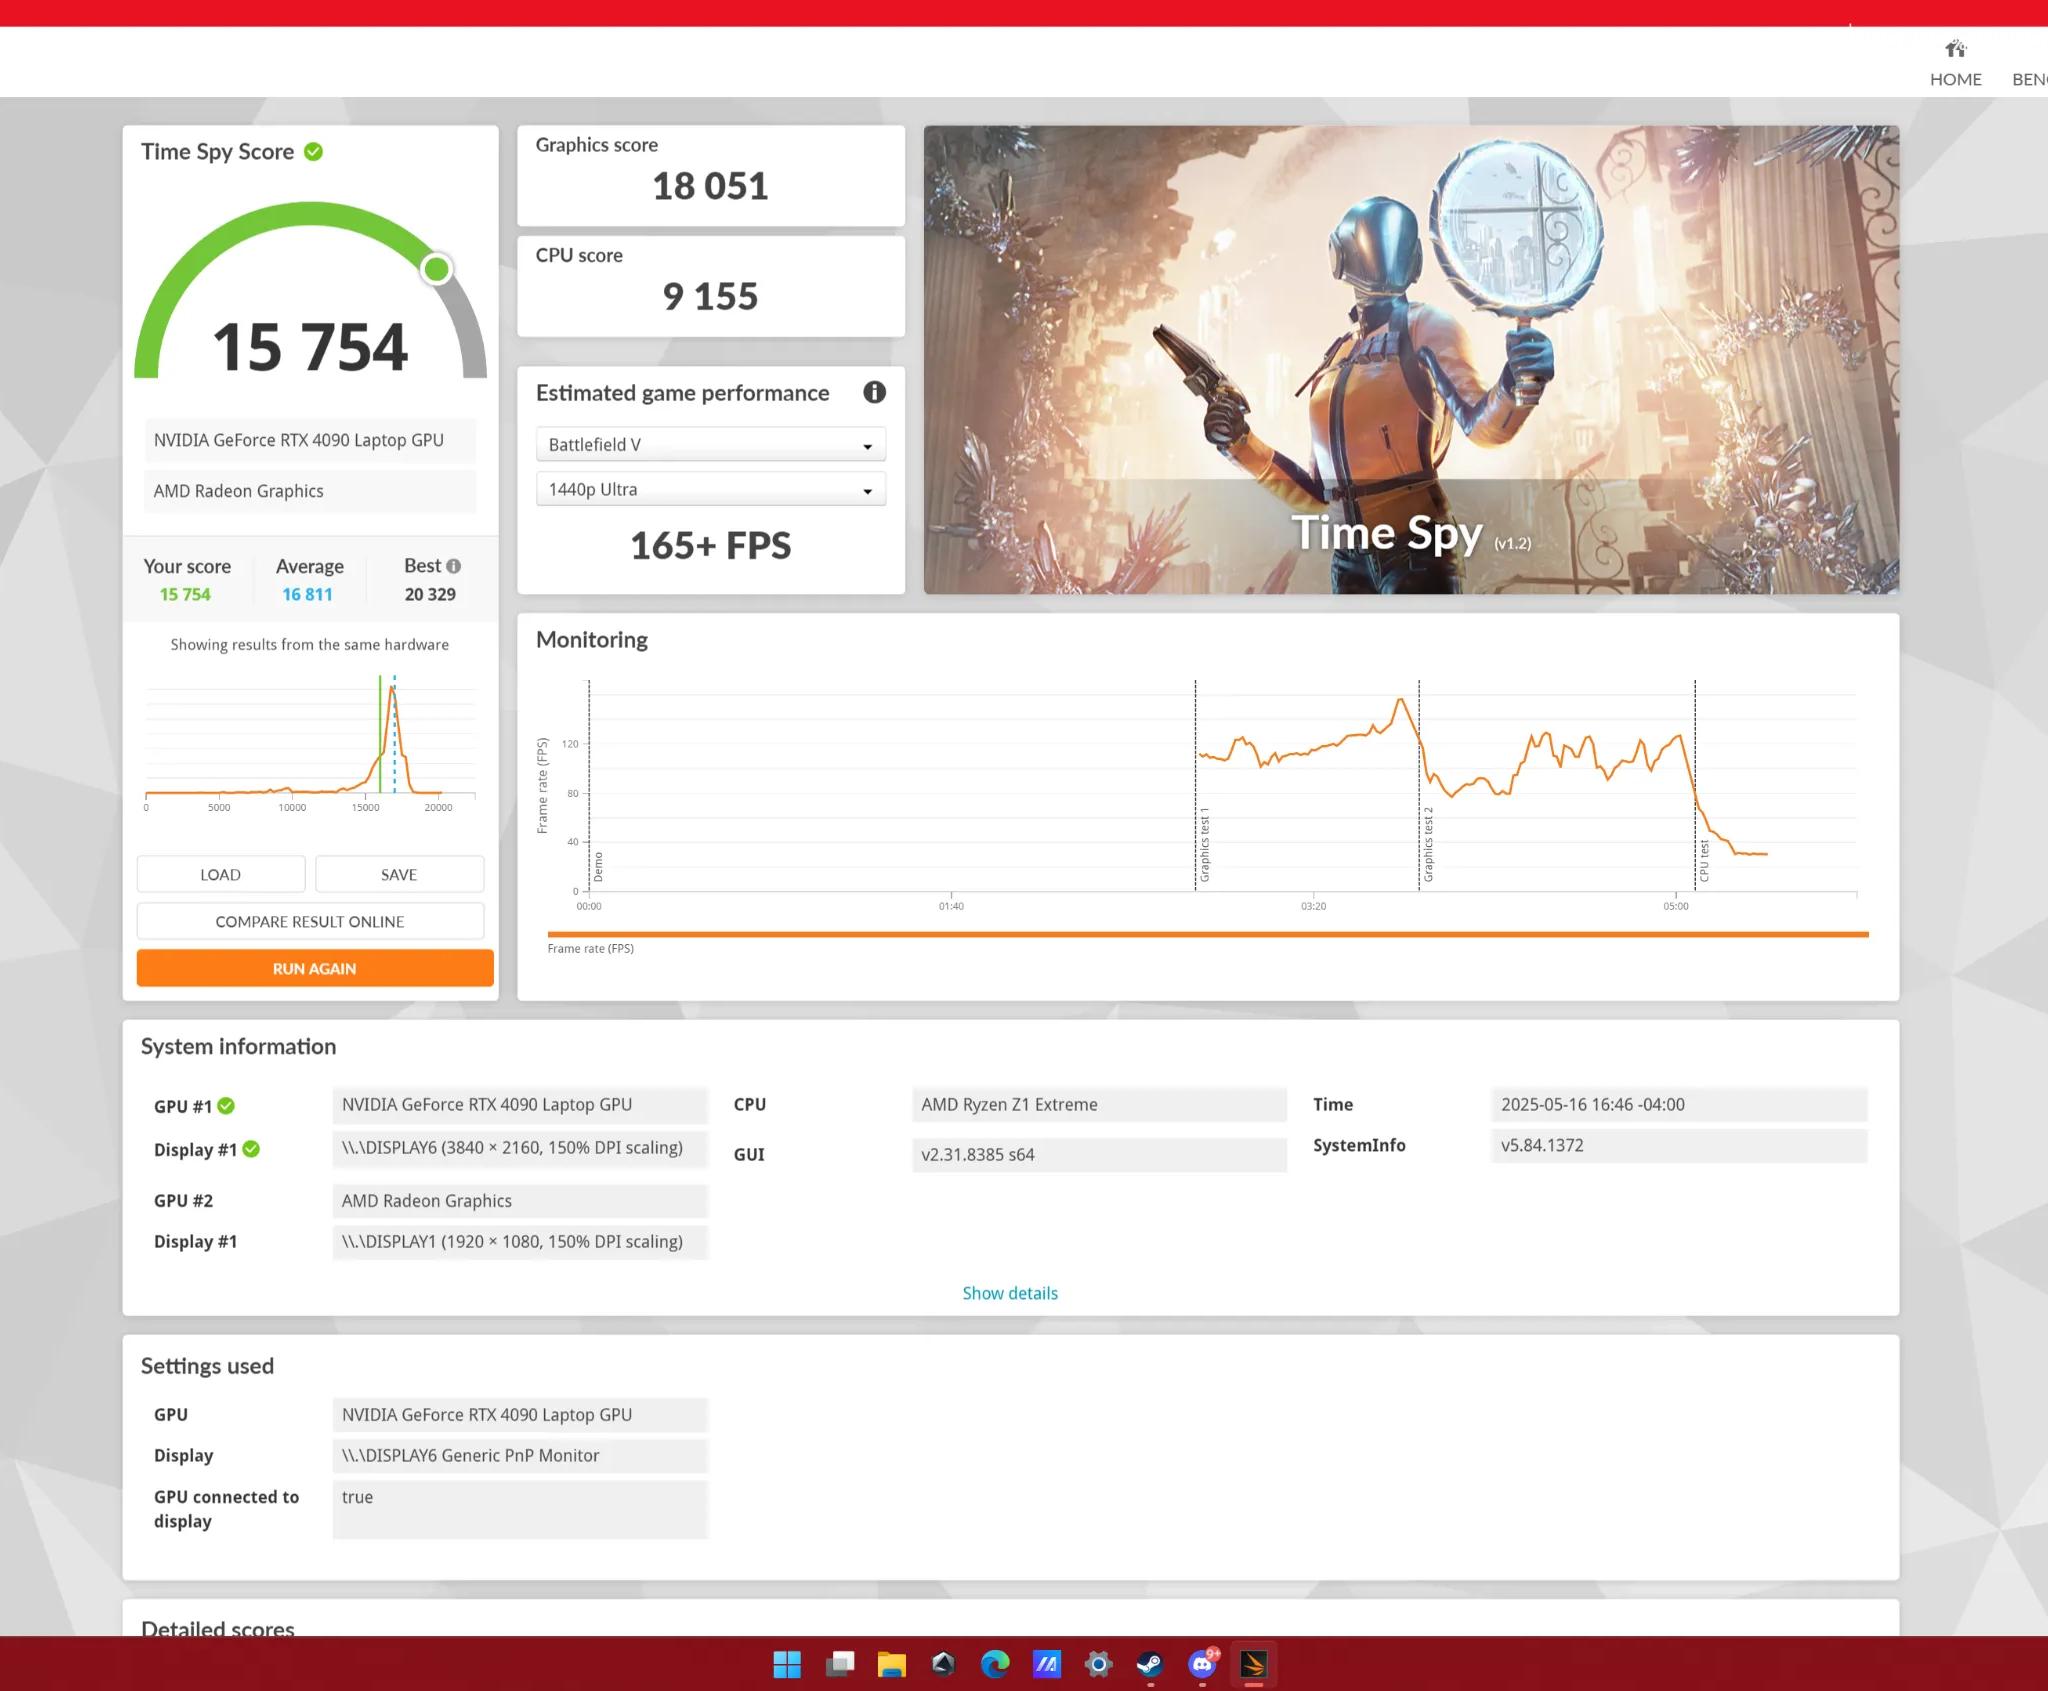
Task: Click the Estimated game performance info icon
Action: (874, 392)
